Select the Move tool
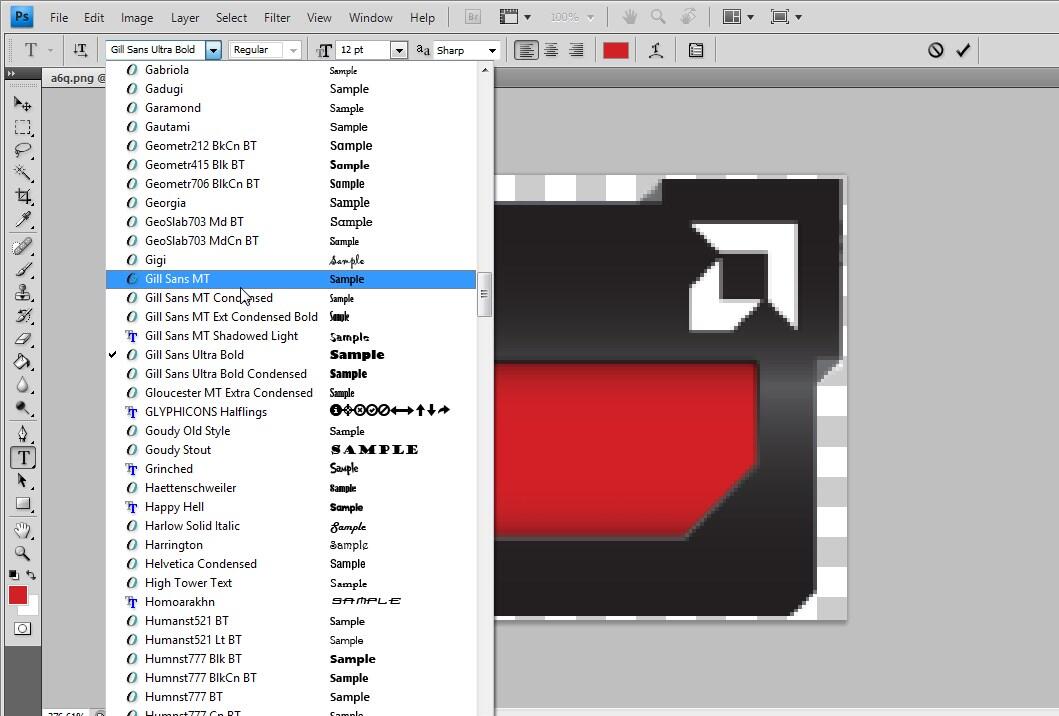 click(x=22, y=104)
